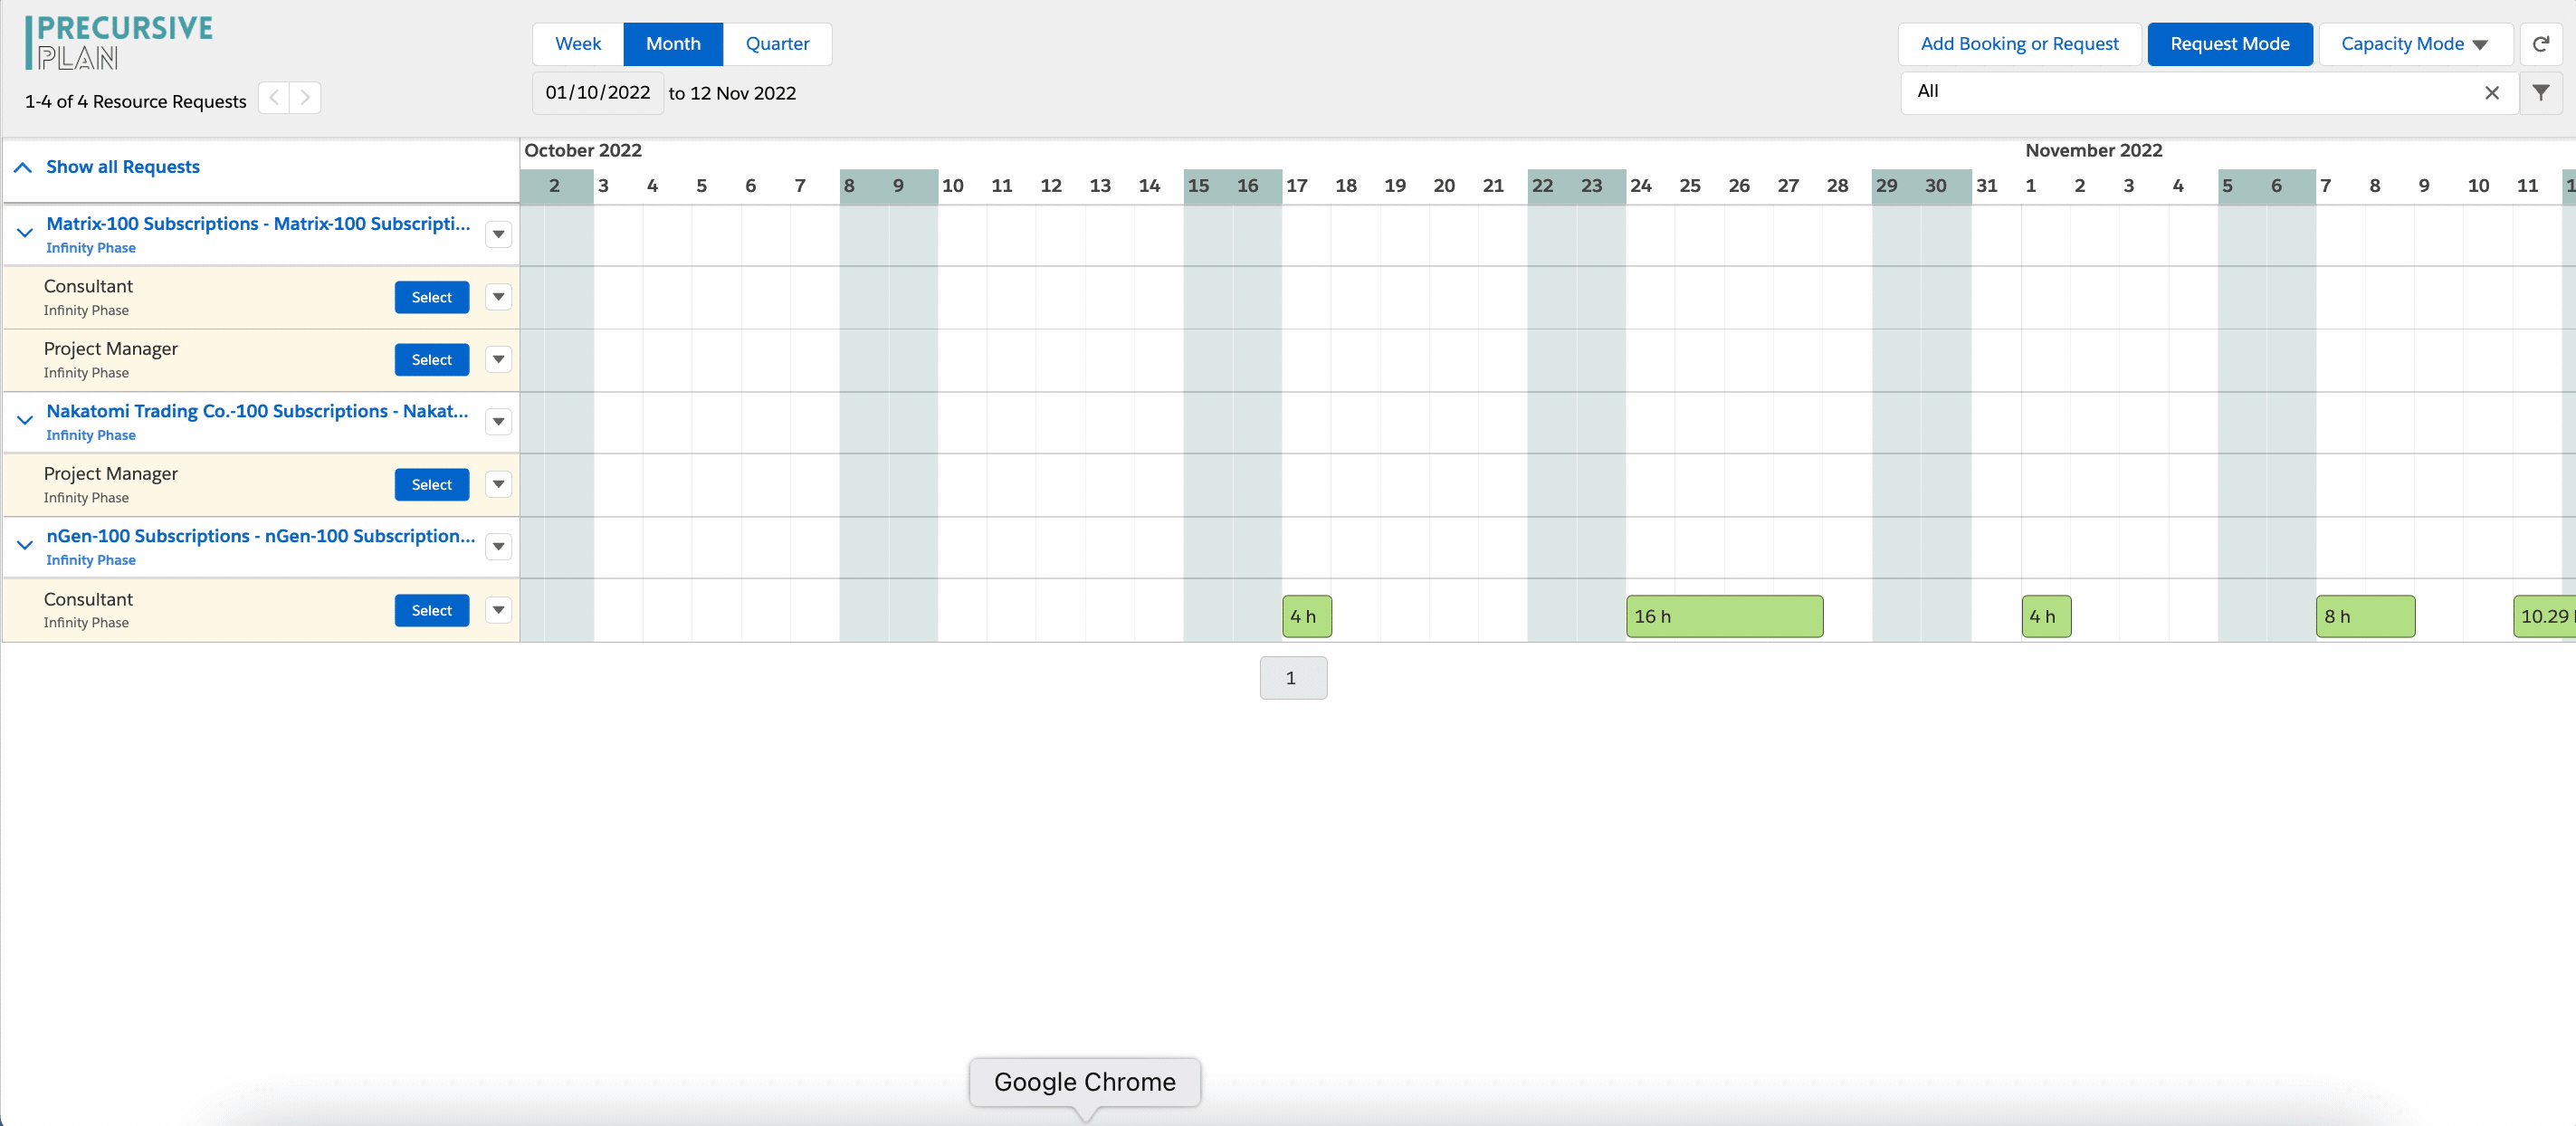2576x1126 pixels.
Task: Click Add Booking or Request button
Action: pyautogui.click(x=2019, y=44)
